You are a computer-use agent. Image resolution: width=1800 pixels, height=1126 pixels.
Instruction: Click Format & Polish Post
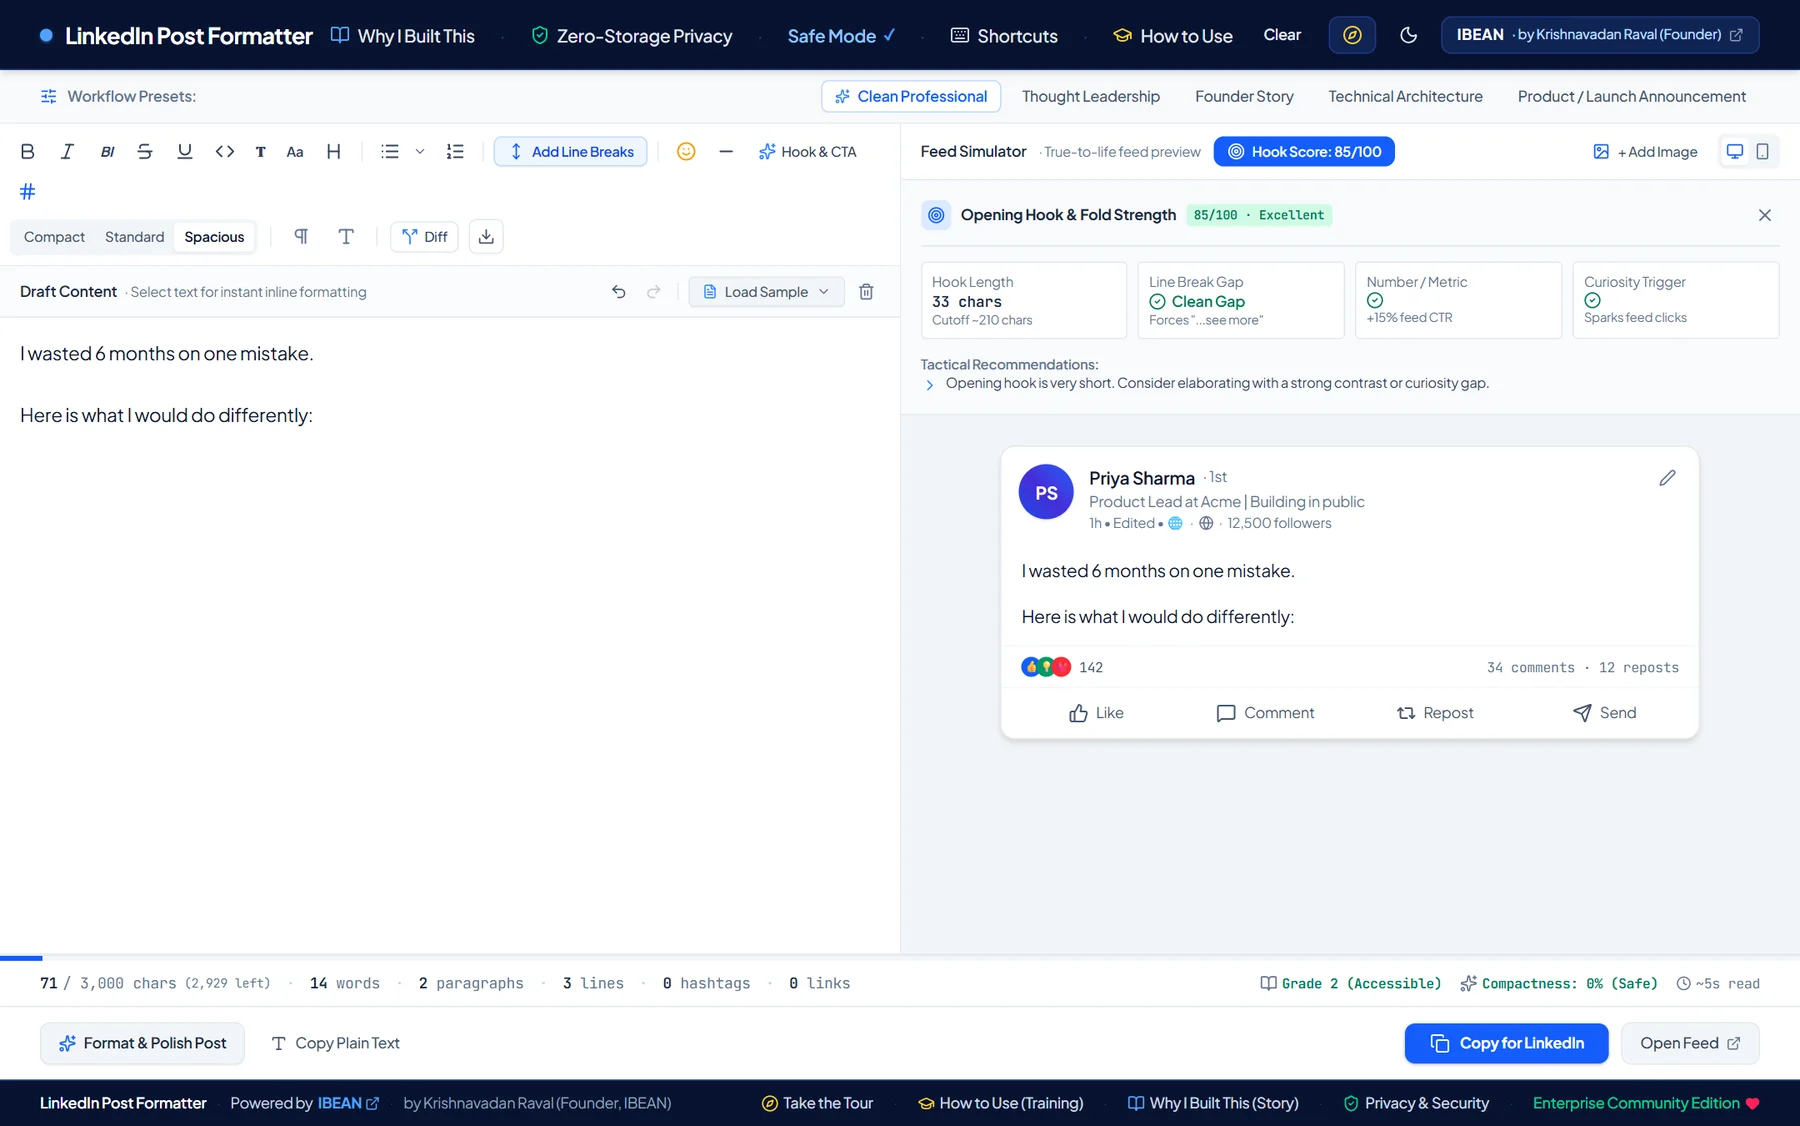point(142,1043)
